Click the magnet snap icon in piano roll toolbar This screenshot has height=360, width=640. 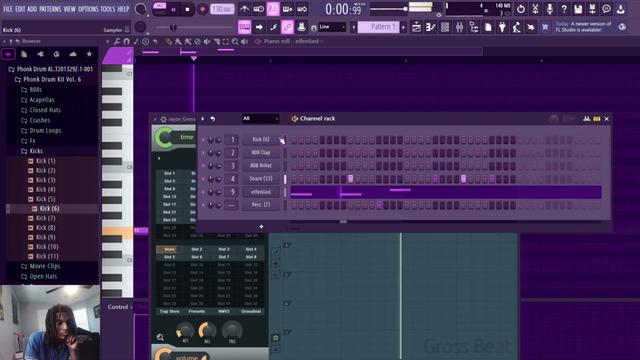[x=127, y=41]
